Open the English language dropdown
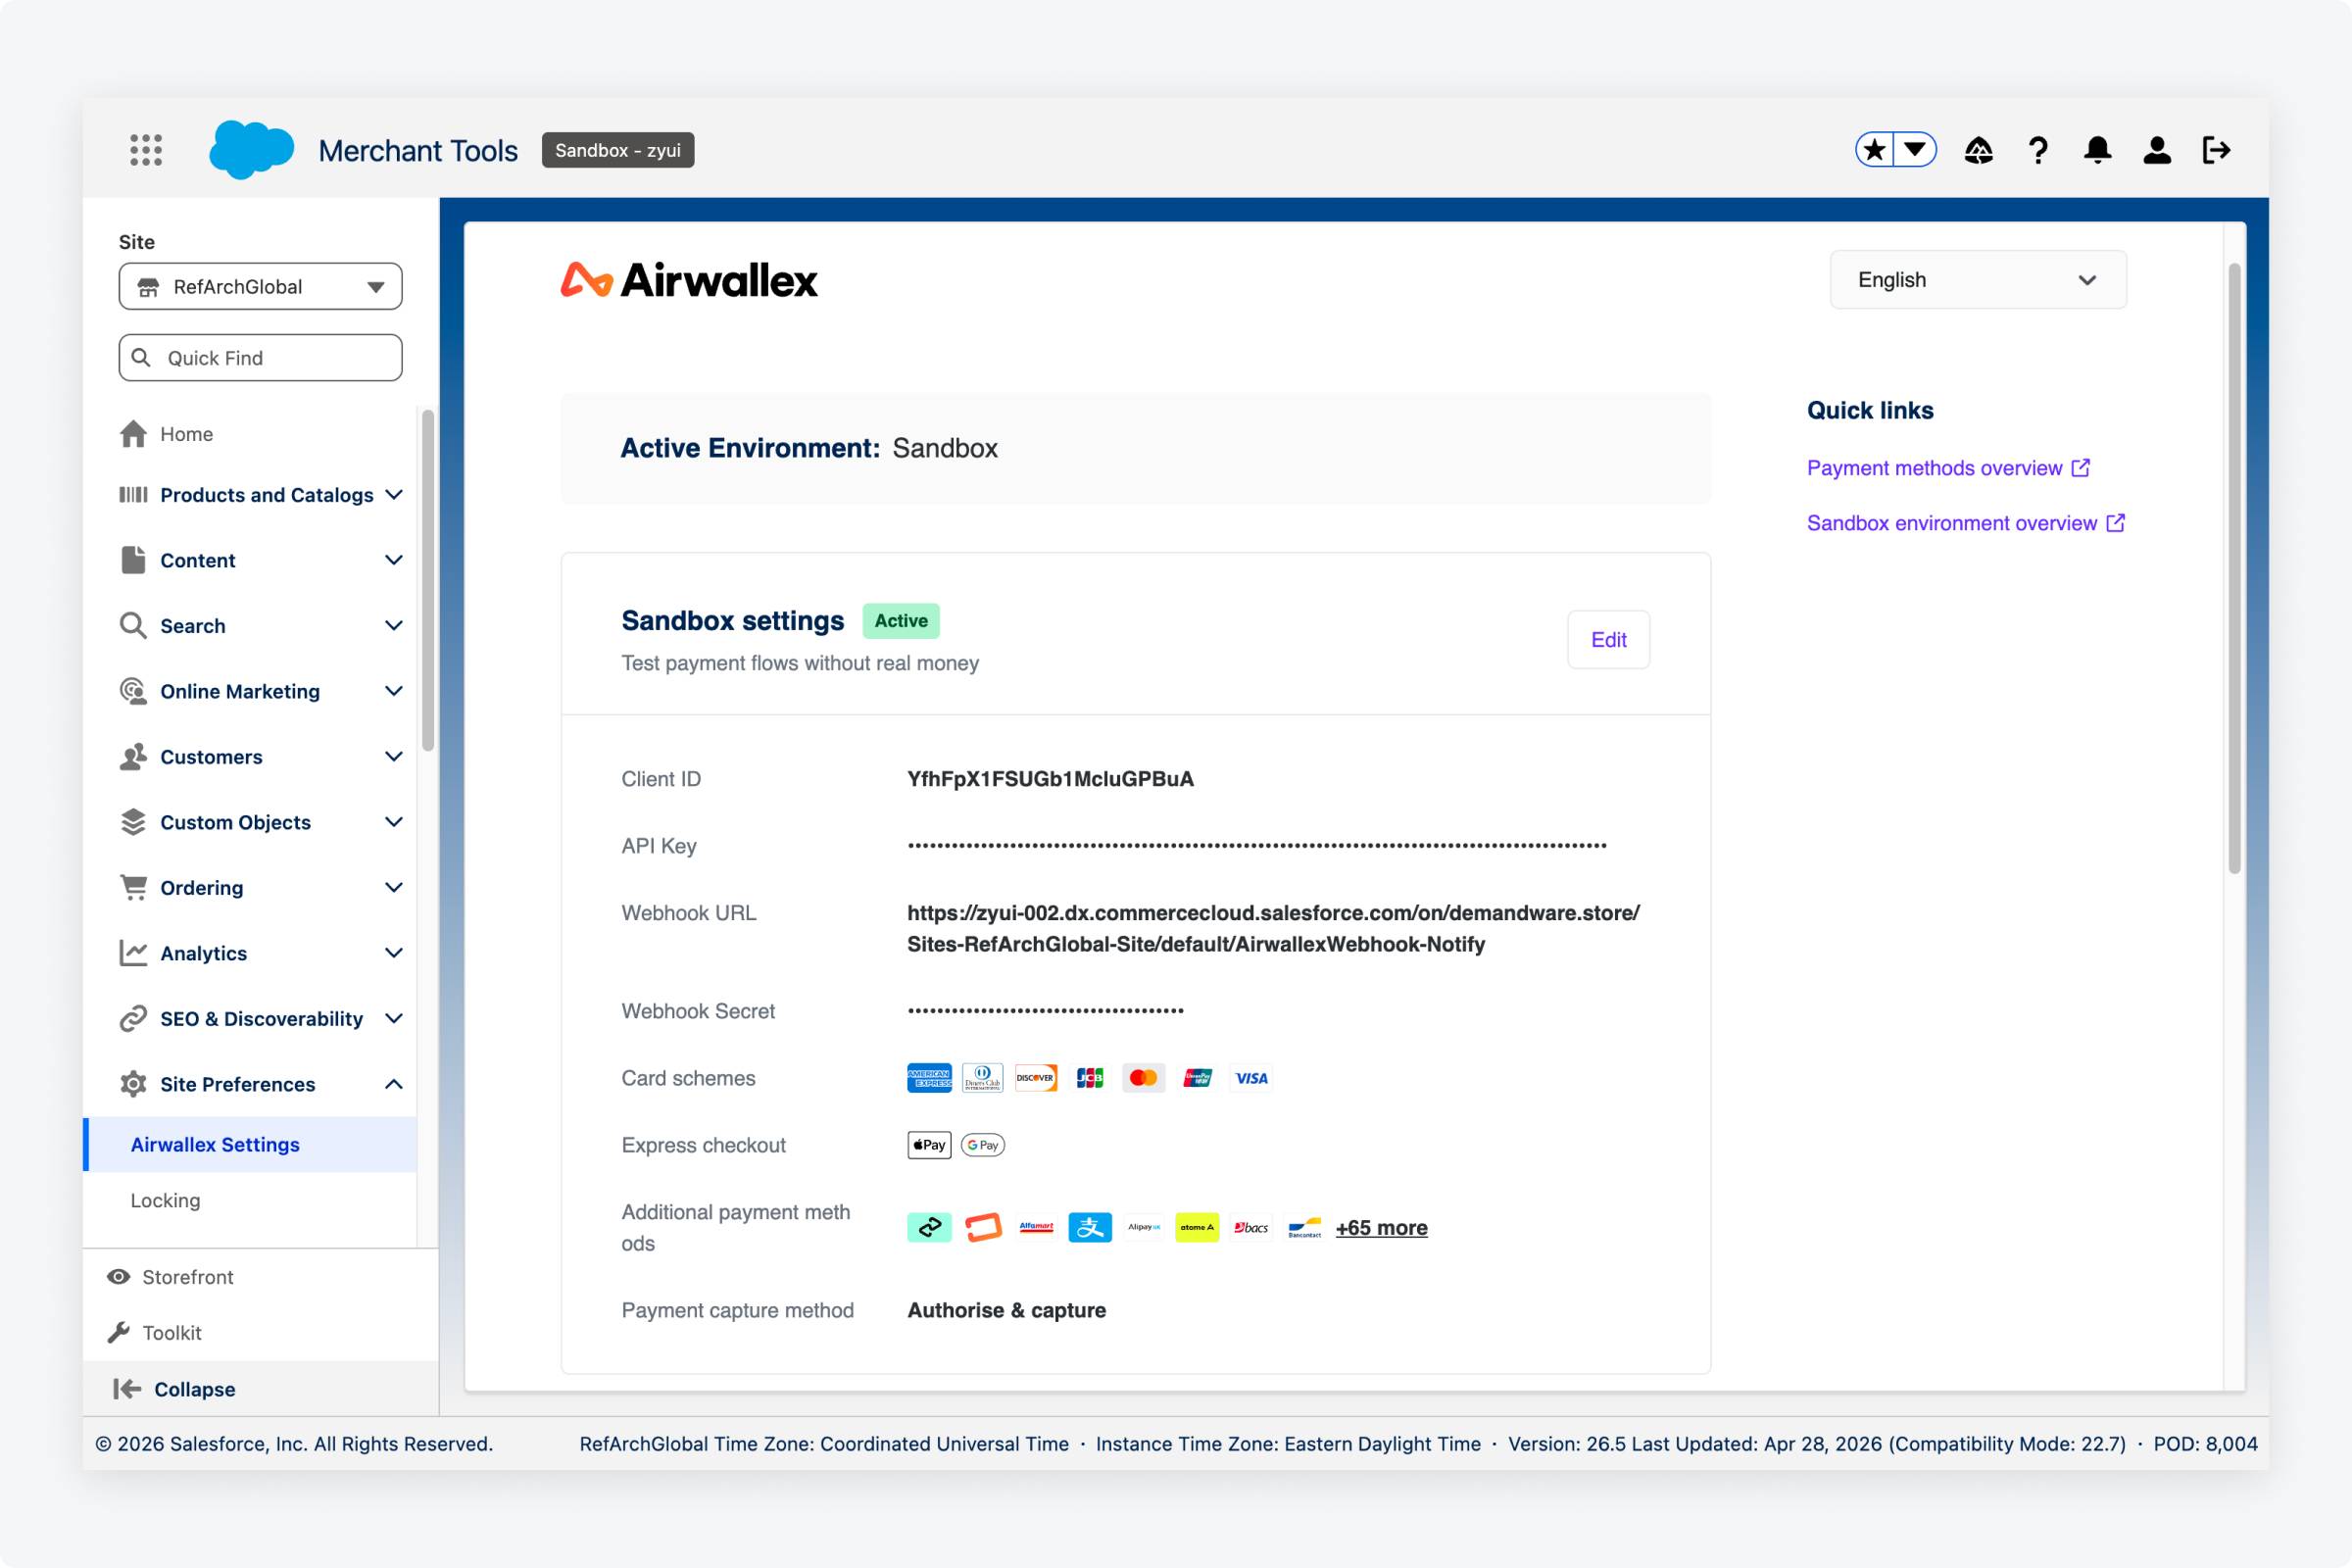This screenshot has height=1568, width=2352. [1978, 280]
